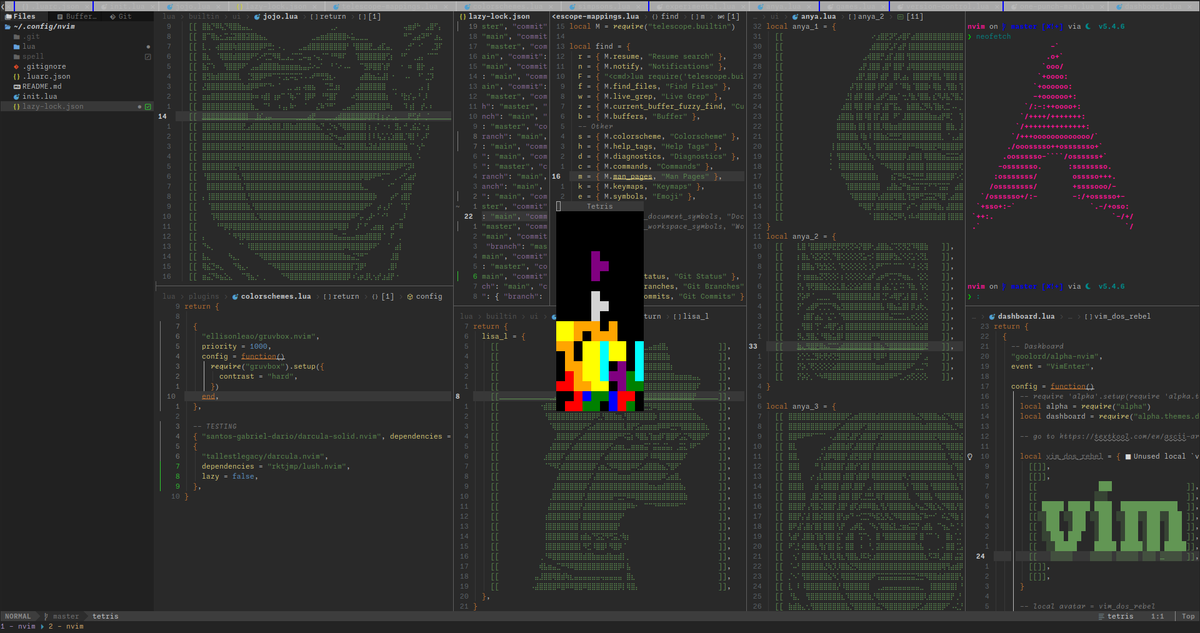
Task: Click the Lua icon beside colorschemes.lua in winbar
Action: pos(235,296)
